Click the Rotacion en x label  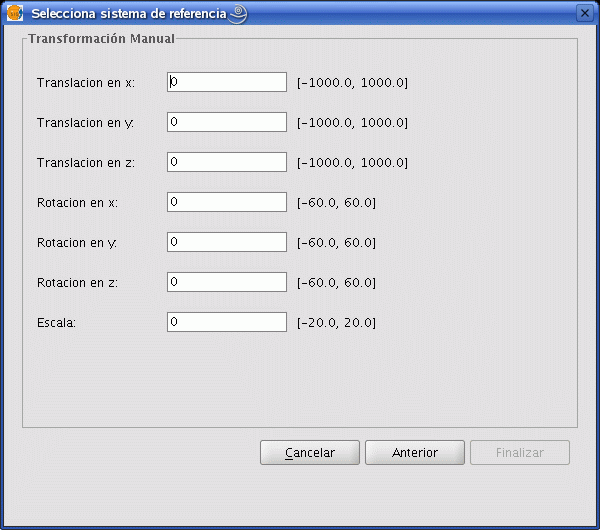(x=77, y=203)
